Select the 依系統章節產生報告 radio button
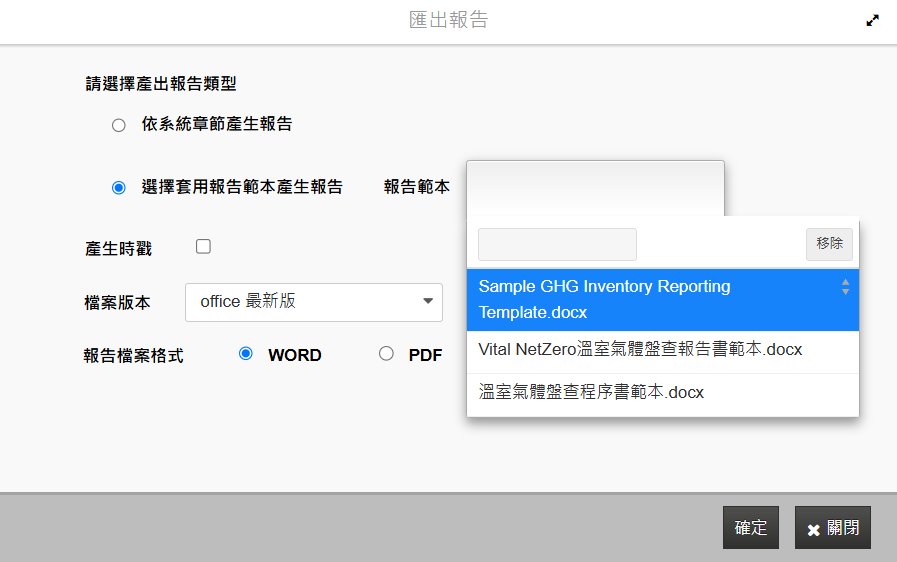The height and width of the screenshot is (562, 897). 119,125
